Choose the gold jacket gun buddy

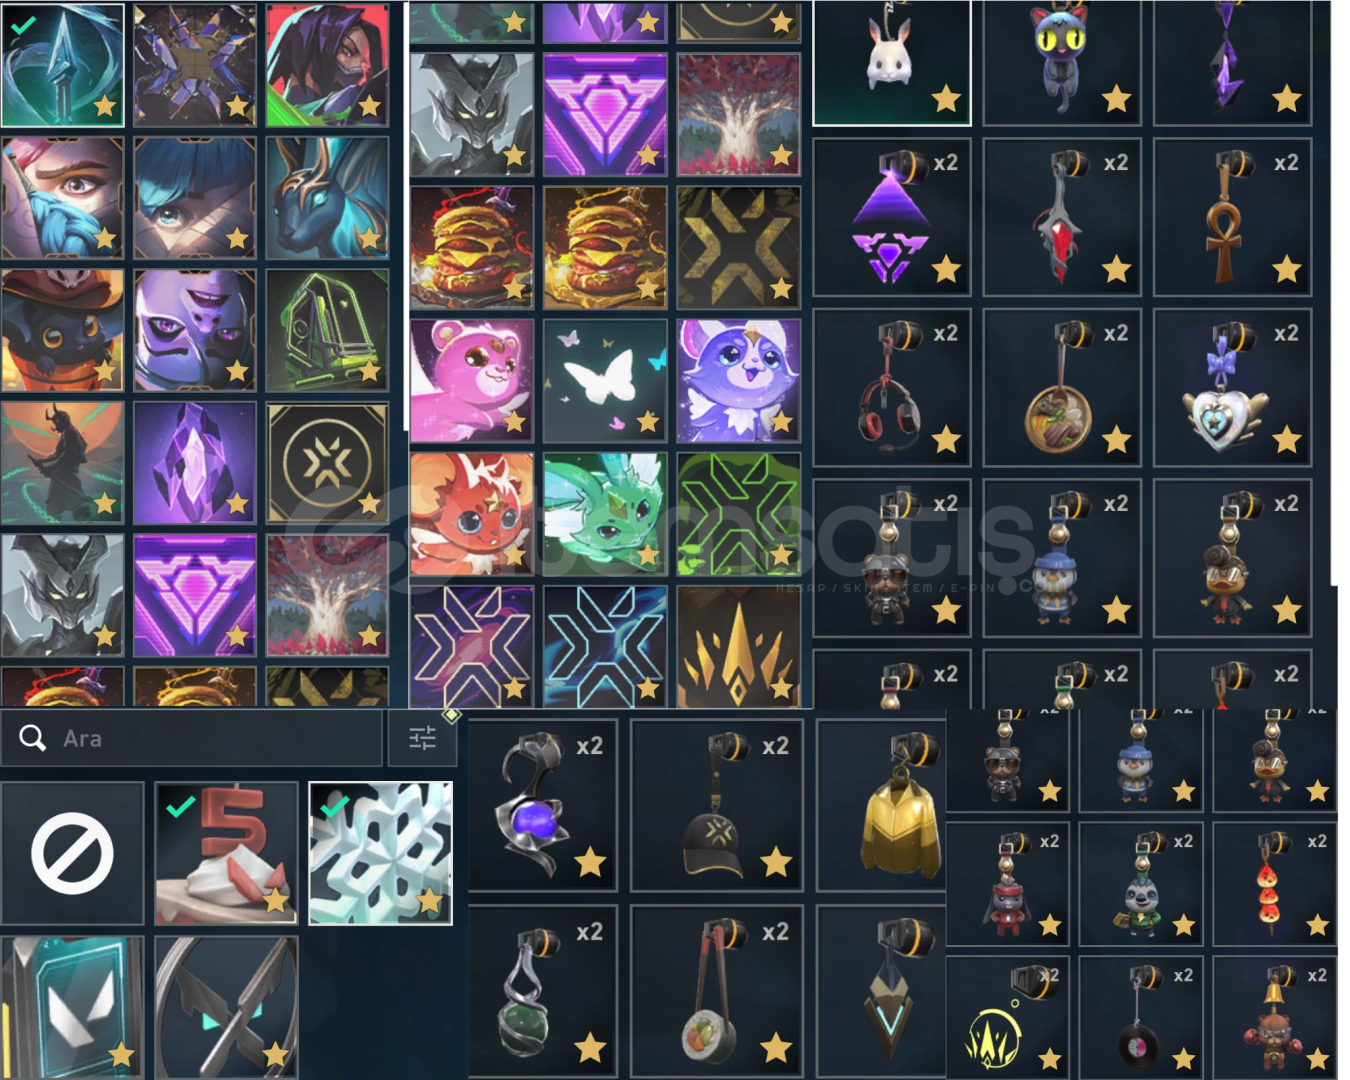(x=882, y=804)
